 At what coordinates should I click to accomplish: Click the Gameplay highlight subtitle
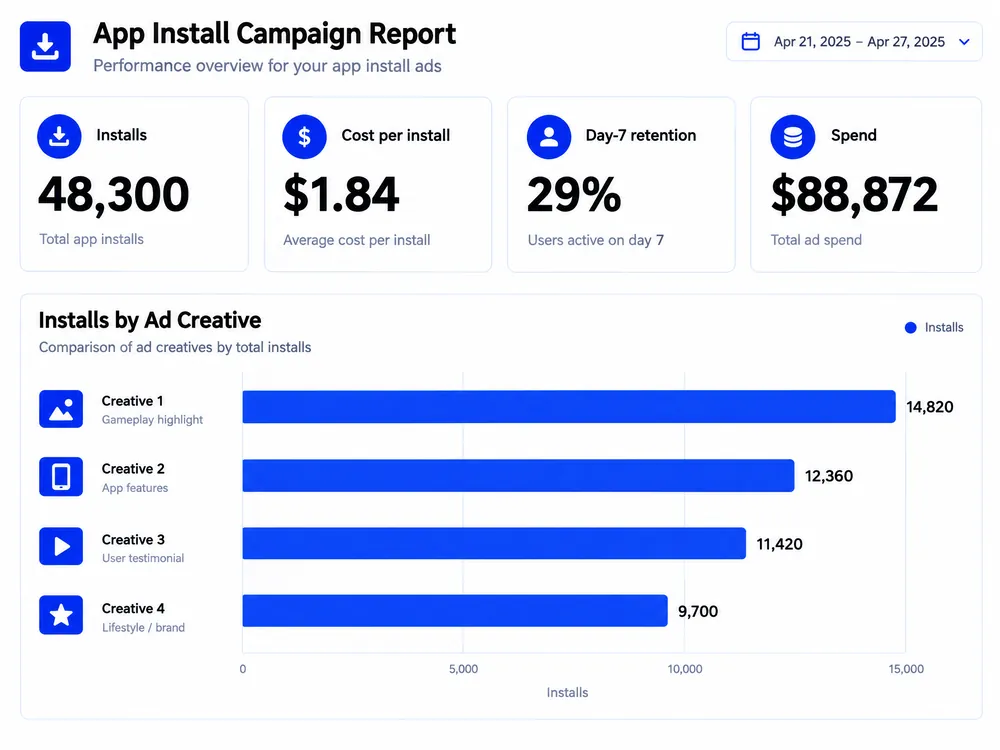coord(152,420)
